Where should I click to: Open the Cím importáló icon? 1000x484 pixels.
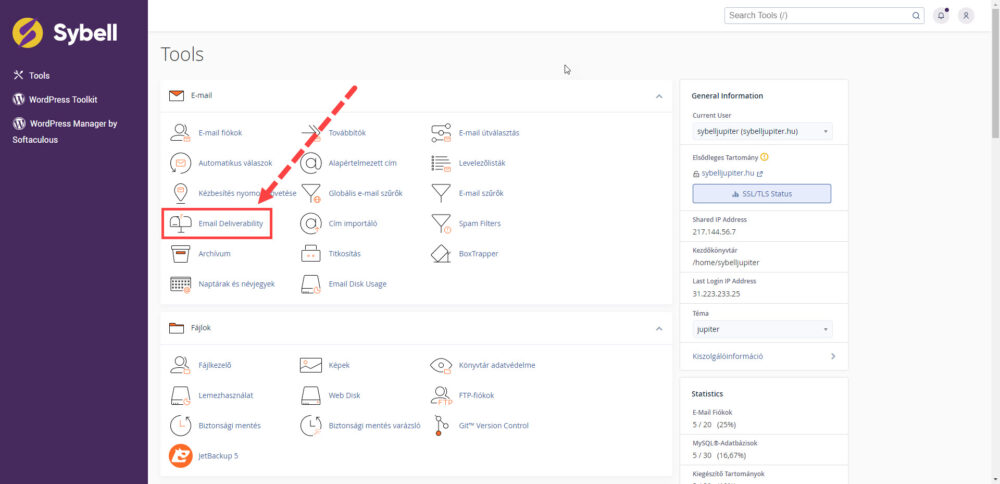tap(311, 223)
